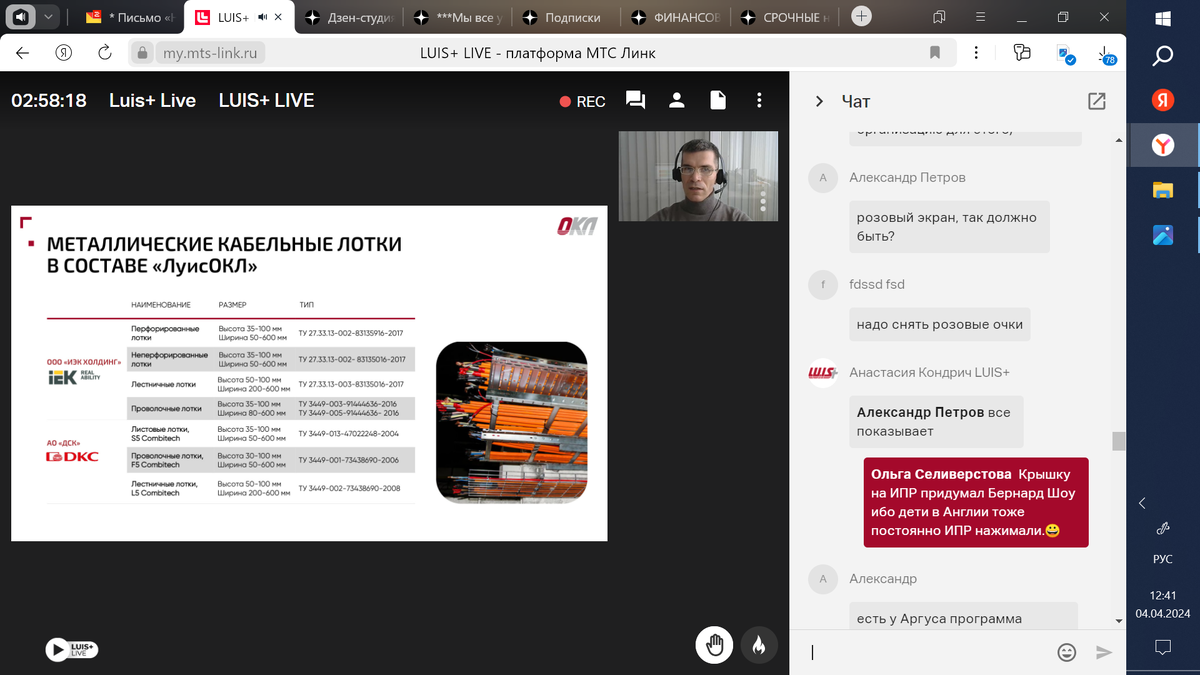Click sender name 'fdssd fsd'
The height and width of the screenshot is (675, 1200).
[877, 284]
